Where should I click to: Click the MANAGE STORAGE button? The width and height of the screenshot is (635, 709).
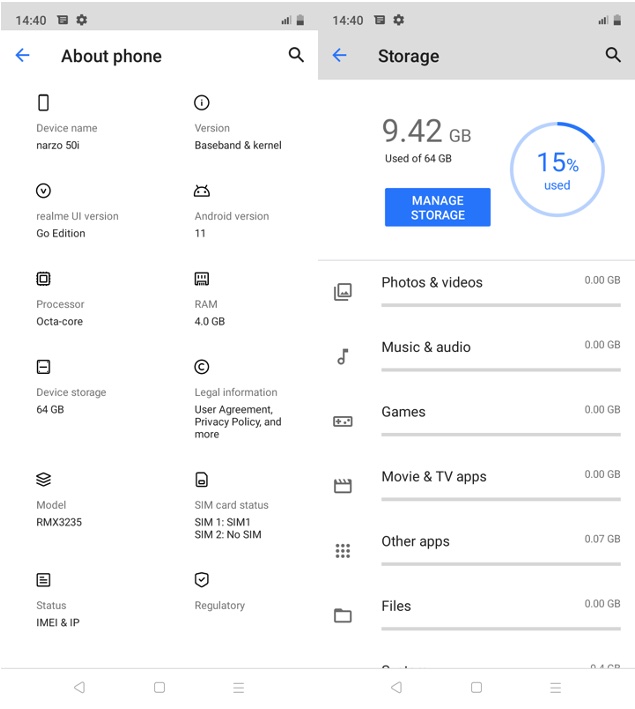(437, 207)
